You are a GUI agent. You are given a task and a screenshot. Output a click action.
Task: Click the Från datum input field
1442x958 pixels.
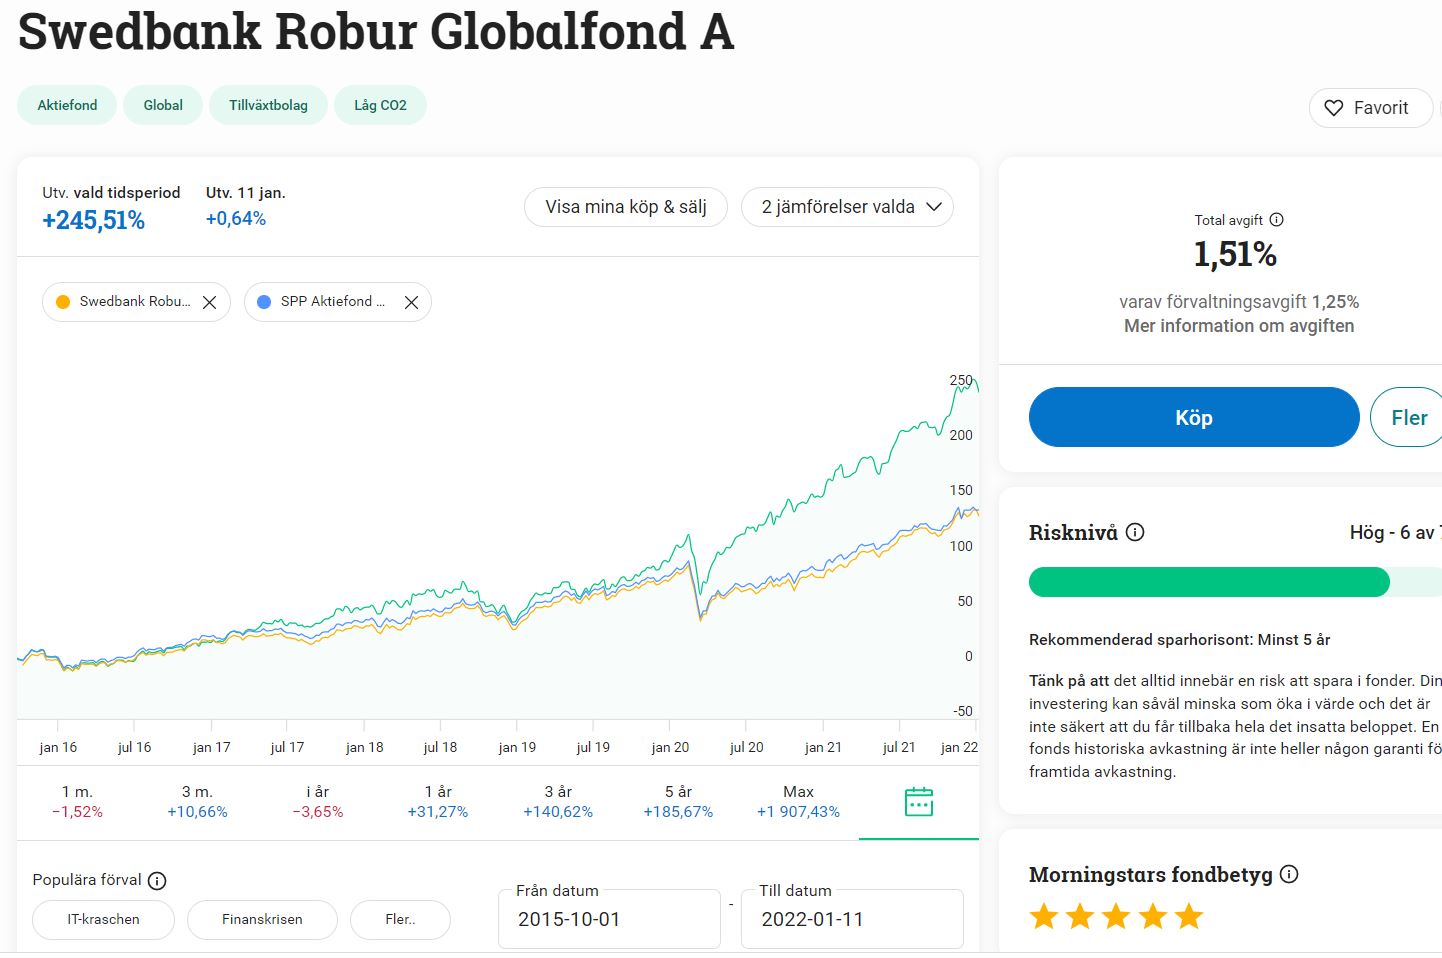coord(608,919)
